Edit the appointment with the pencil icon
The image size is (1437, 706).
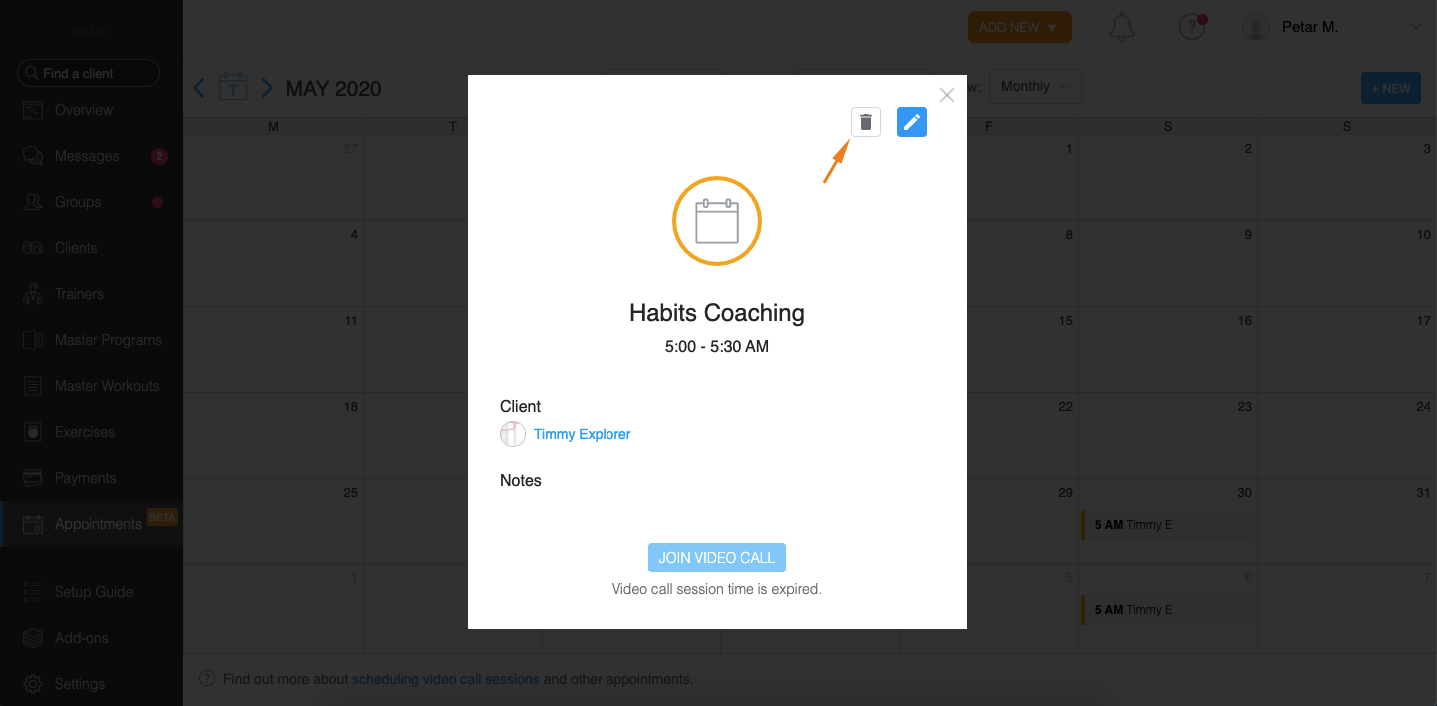click(912, 122)
